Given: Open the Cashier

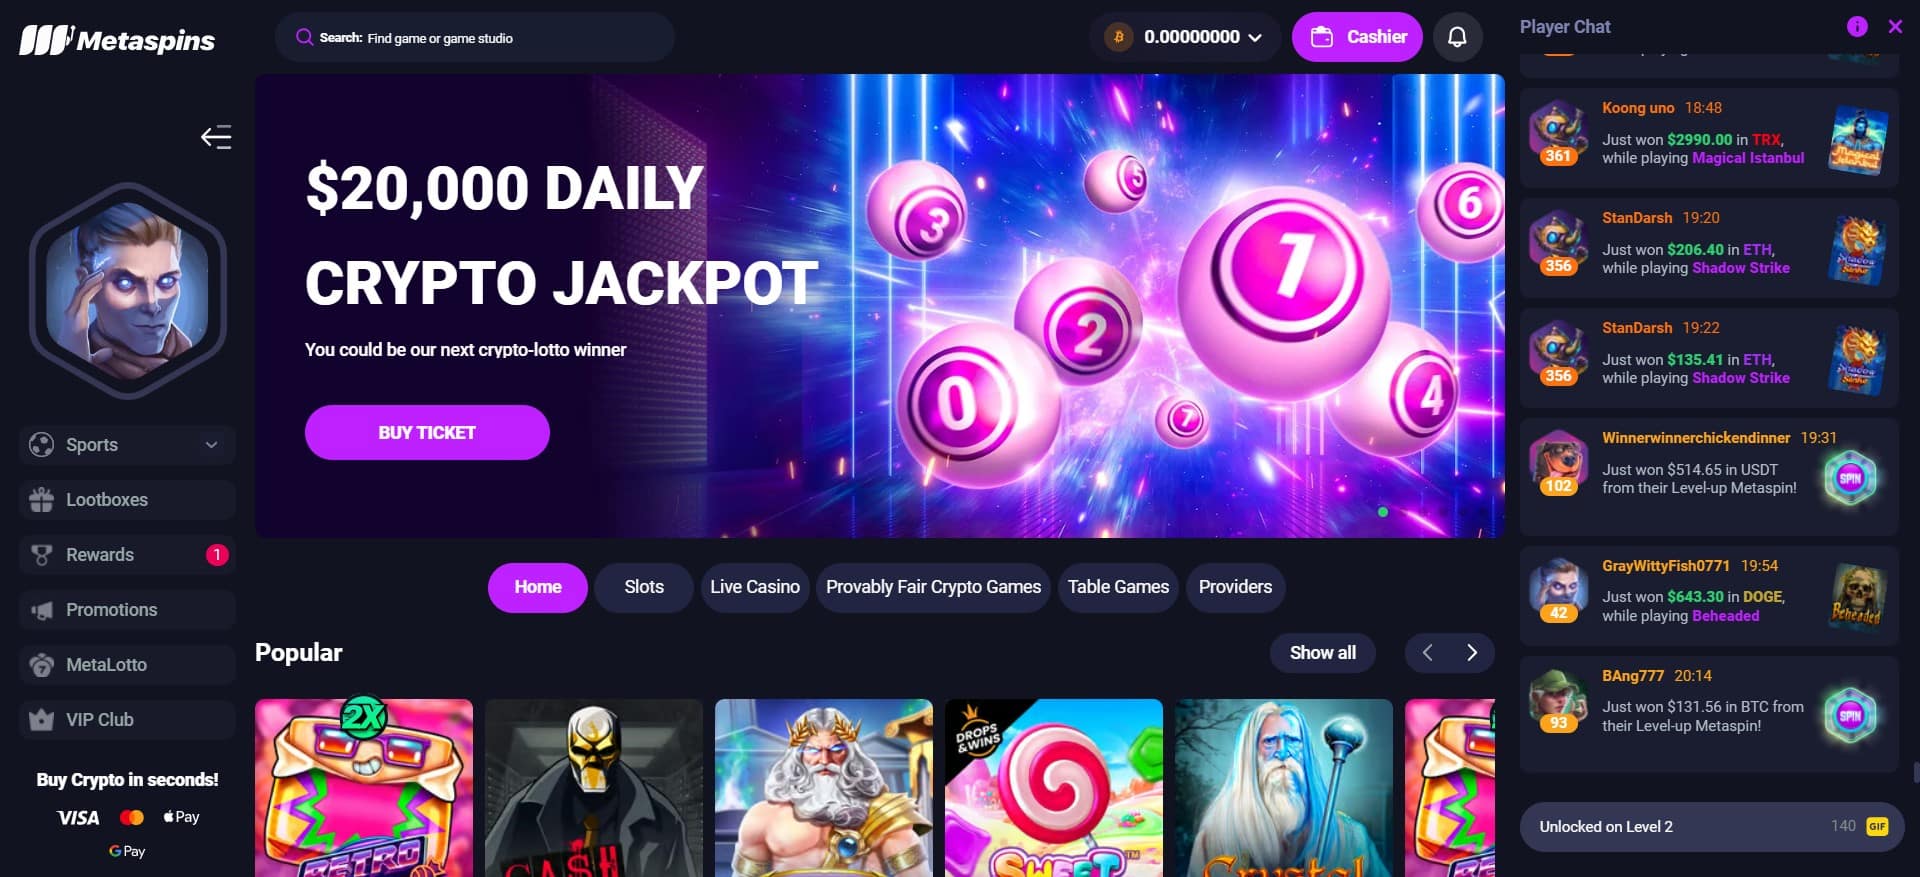Looking at the screenshot, I should (1357, 37).
